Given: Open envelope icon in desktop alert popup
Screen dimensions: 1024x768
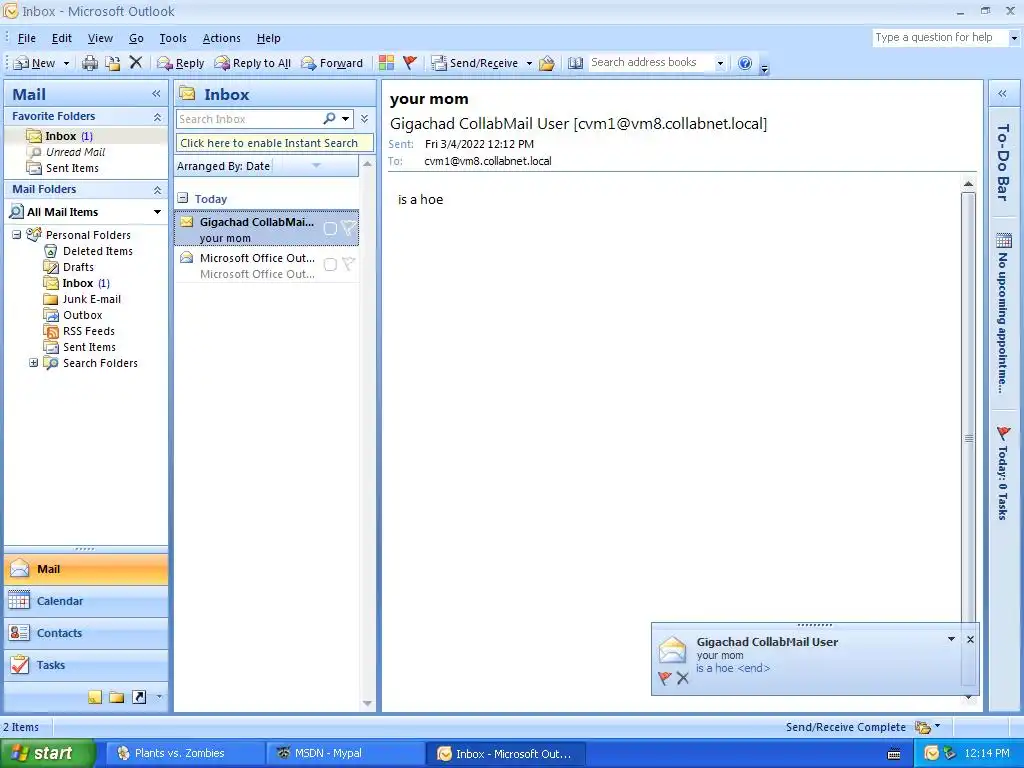Looking at the screenshot, I should pos(672,650).
